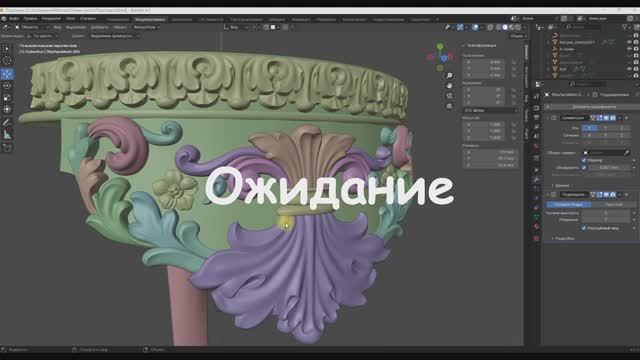Open the Рендеринг menu
The image size is (640, 360).
[x=51, y=19]
